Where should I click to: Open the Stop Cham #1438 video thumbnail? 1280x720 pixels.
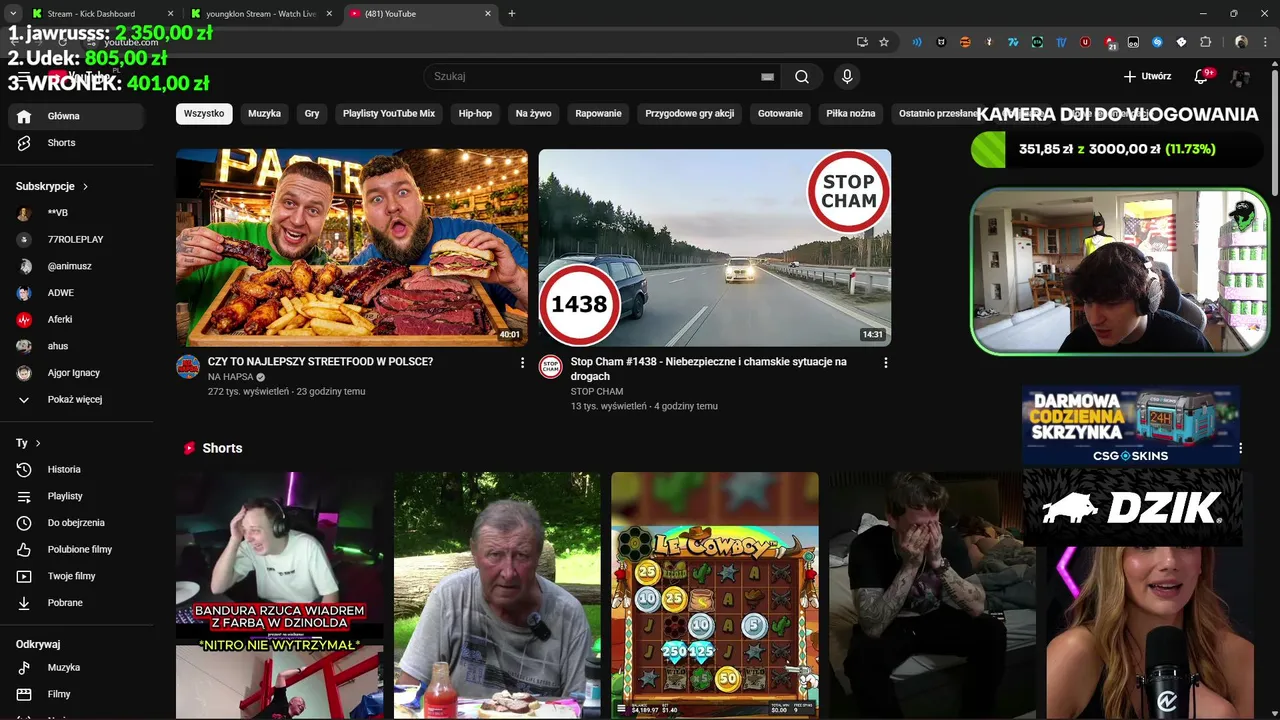(x=715, y=248)
